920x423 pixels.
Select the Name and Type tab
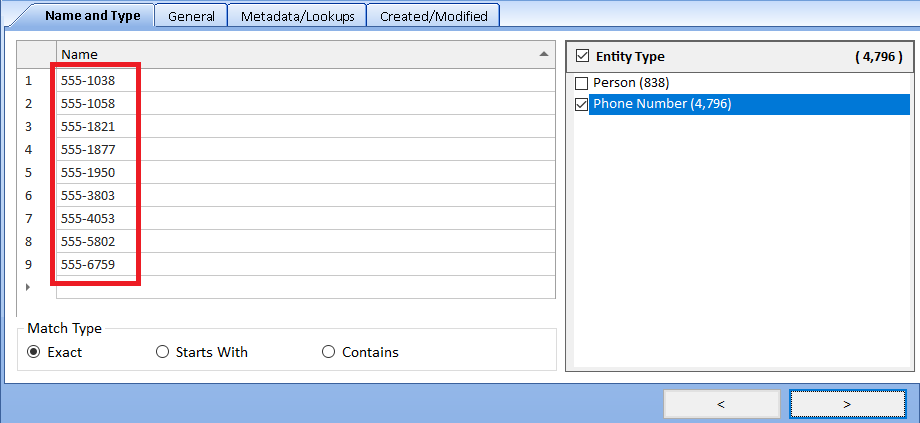tap(92, 15)
